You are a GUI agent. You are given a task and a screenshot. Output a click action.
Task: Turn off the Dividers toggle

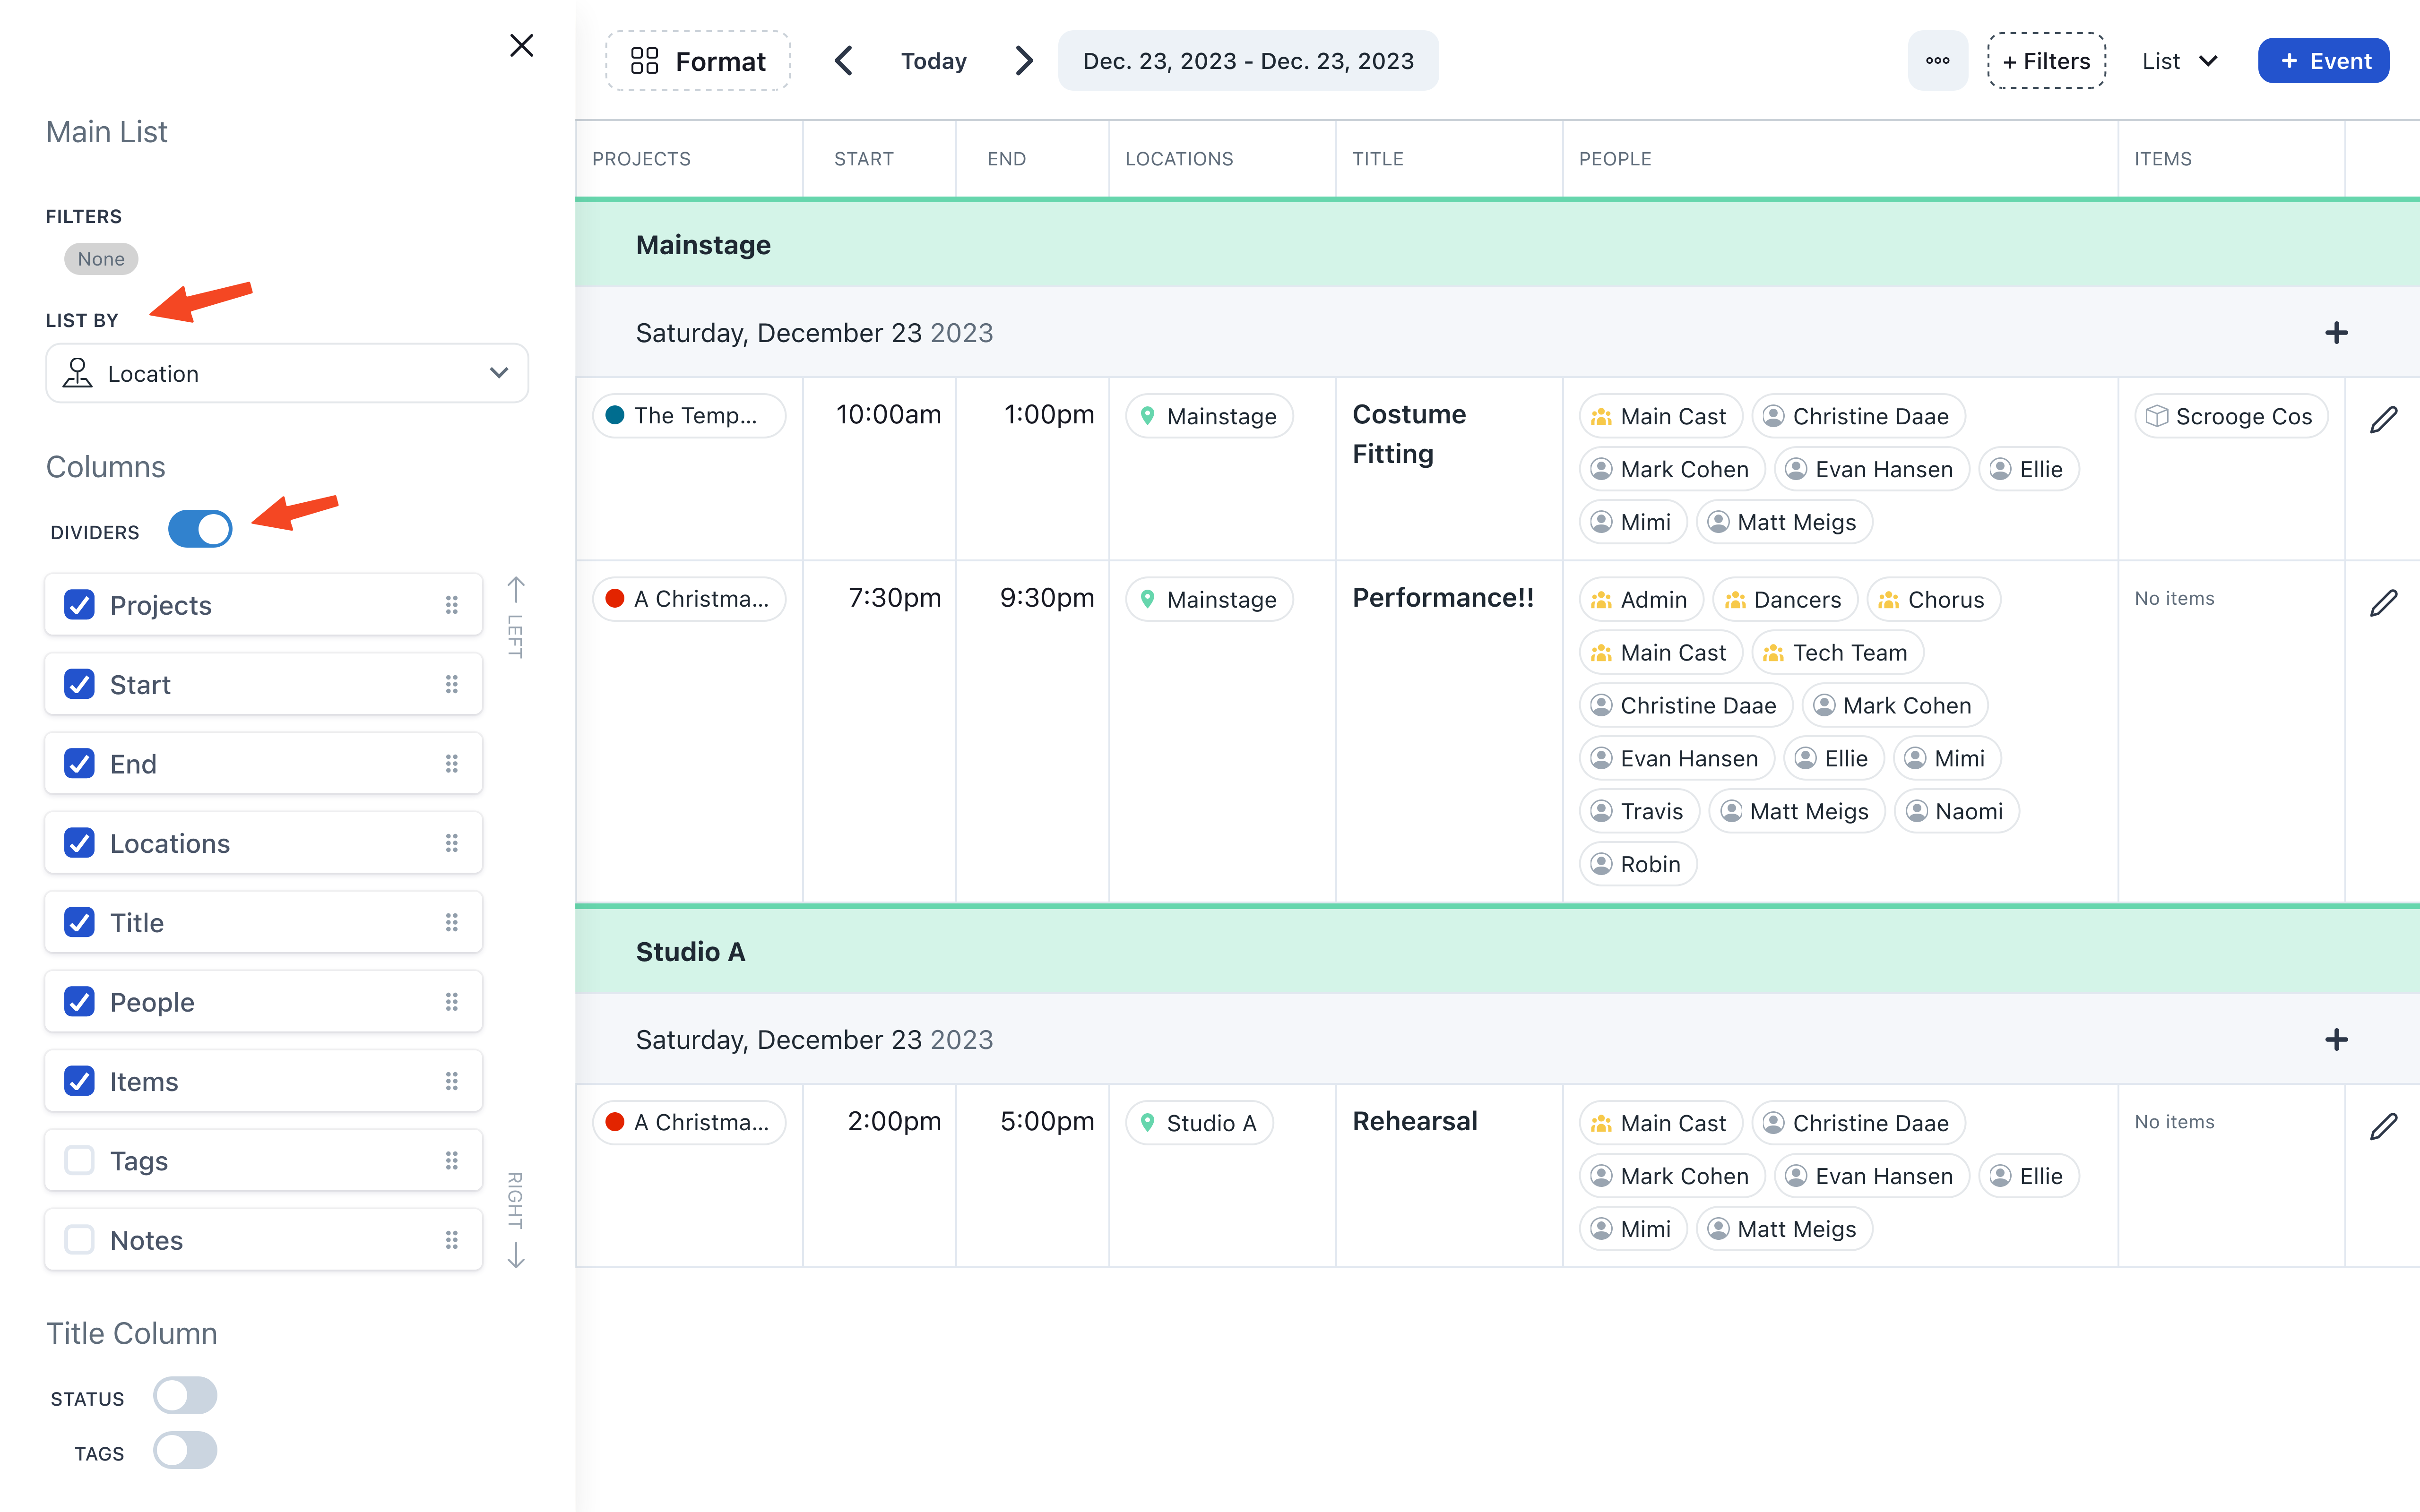click(200, 530)
